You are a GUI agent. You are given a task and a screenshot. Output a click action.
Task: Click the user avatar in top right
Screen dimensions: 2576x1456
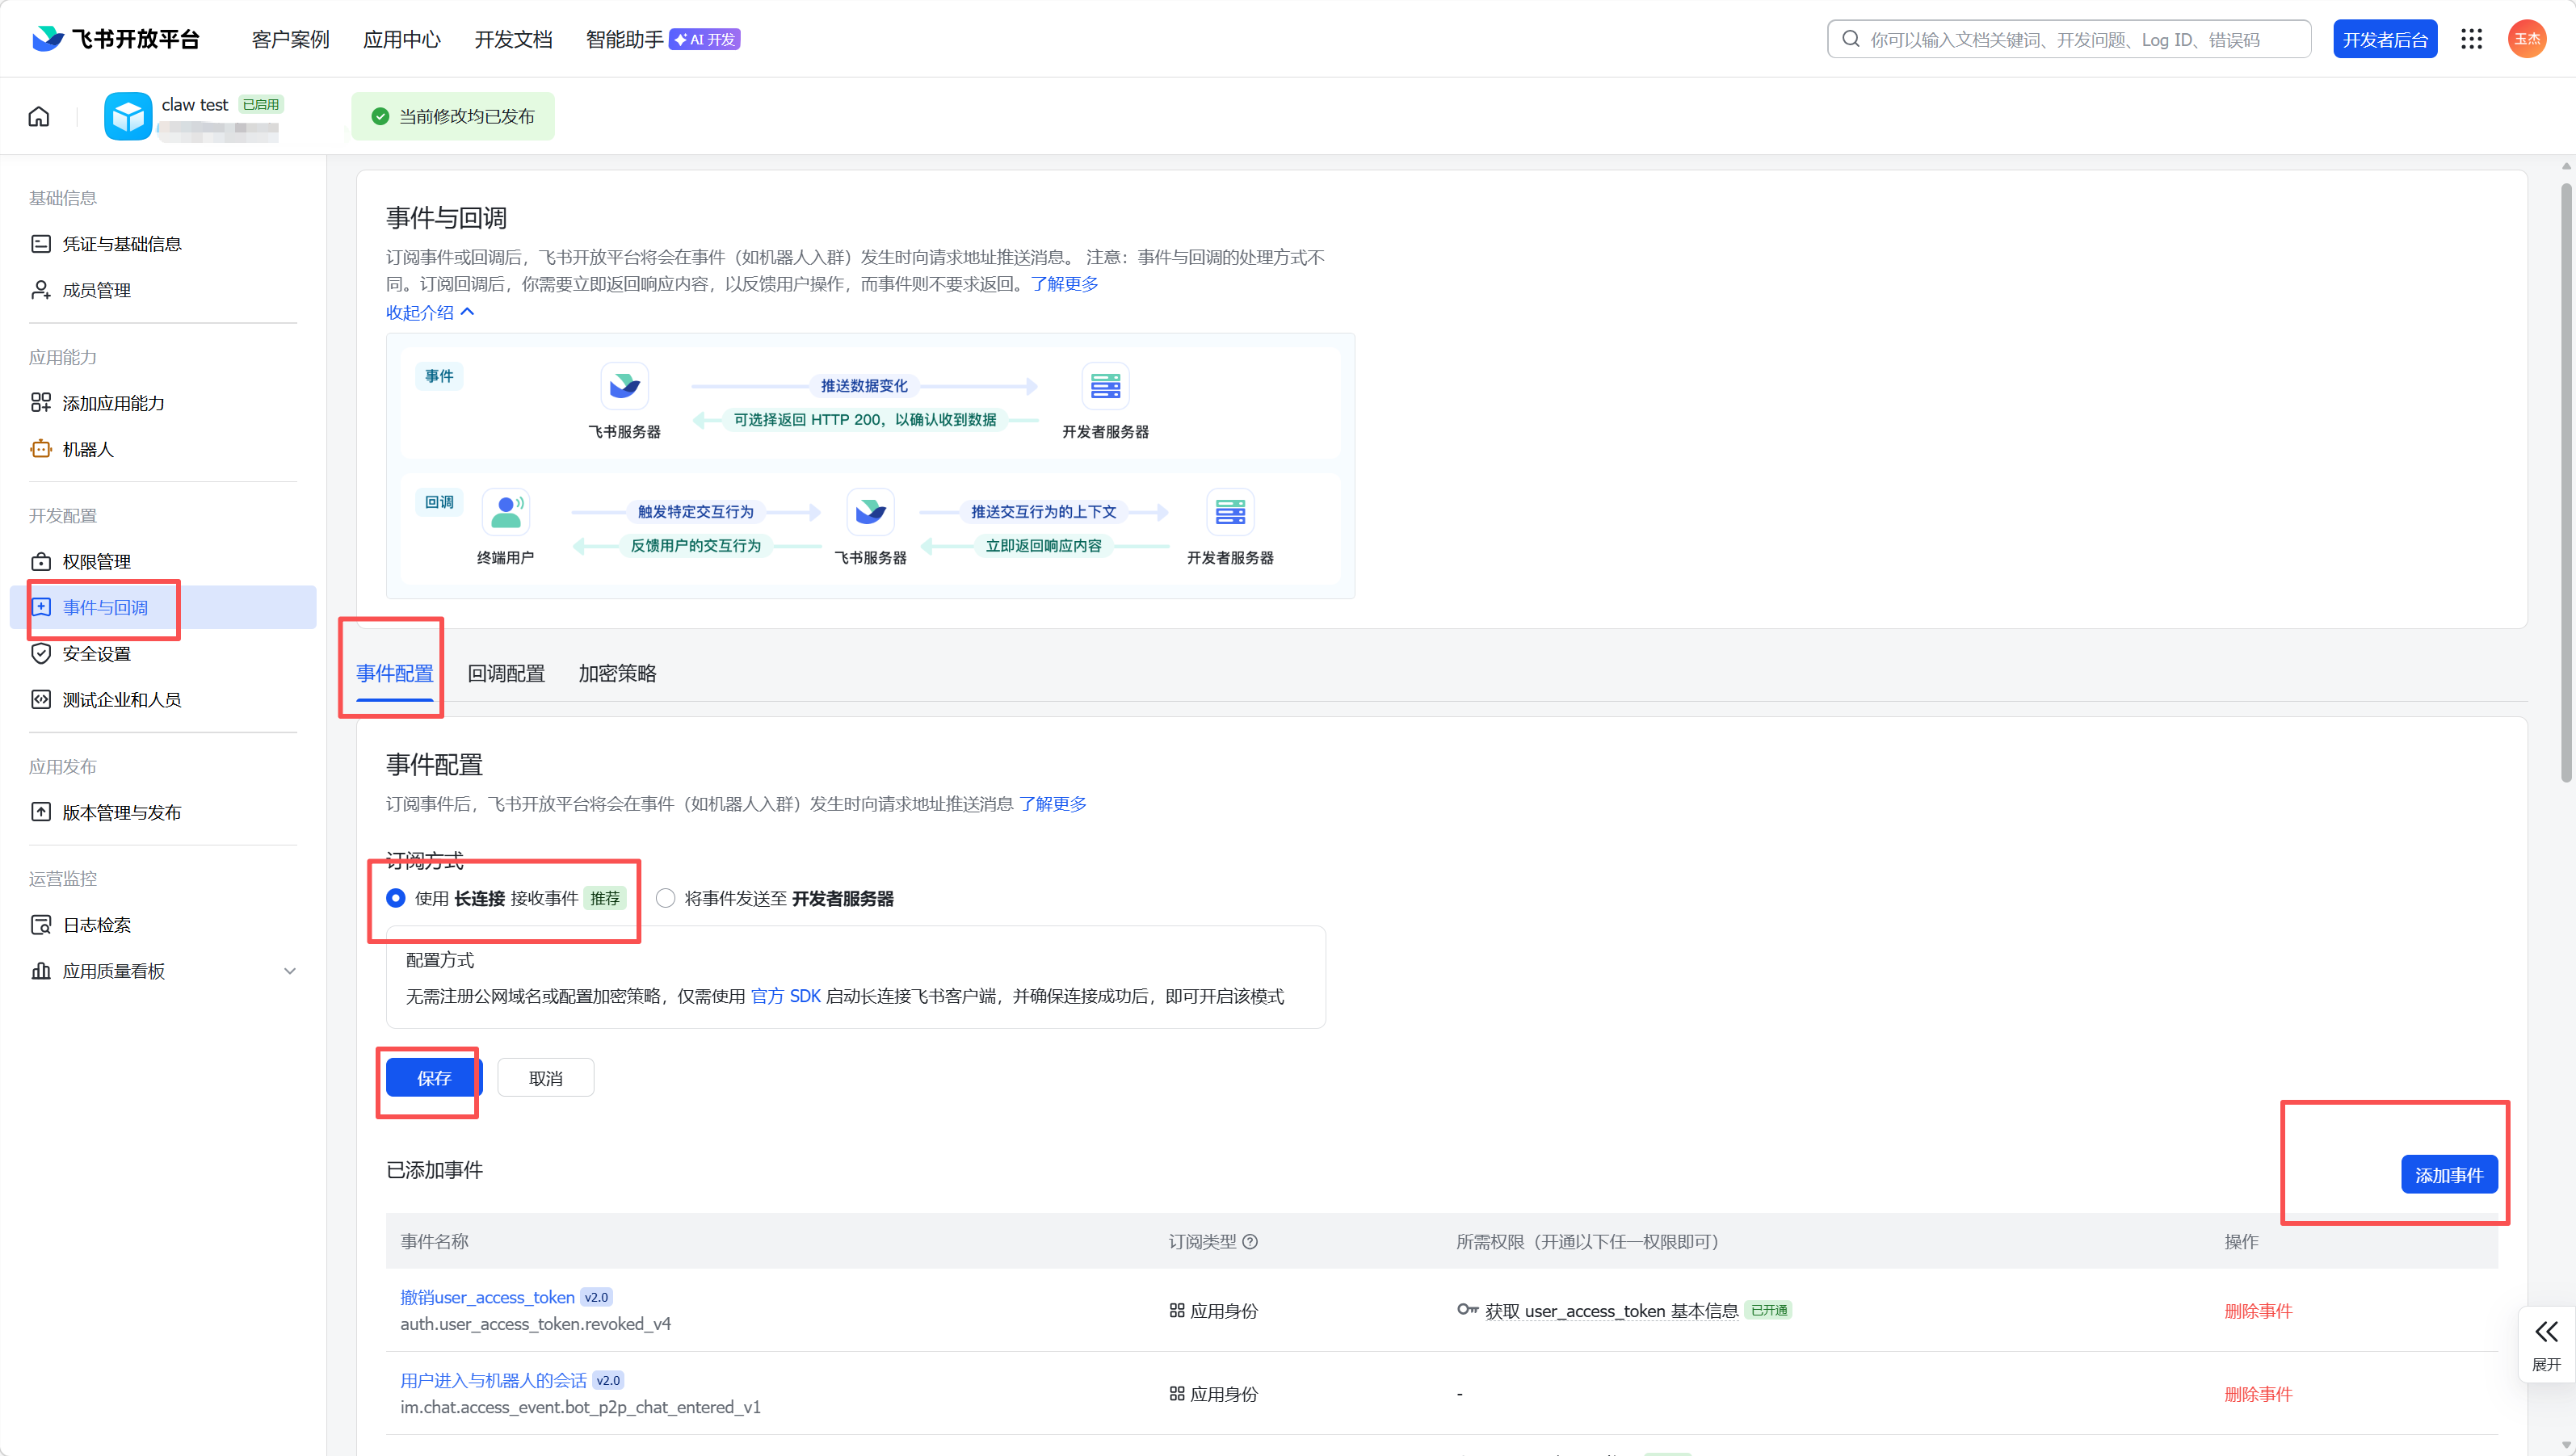[x=2527, y=39]
